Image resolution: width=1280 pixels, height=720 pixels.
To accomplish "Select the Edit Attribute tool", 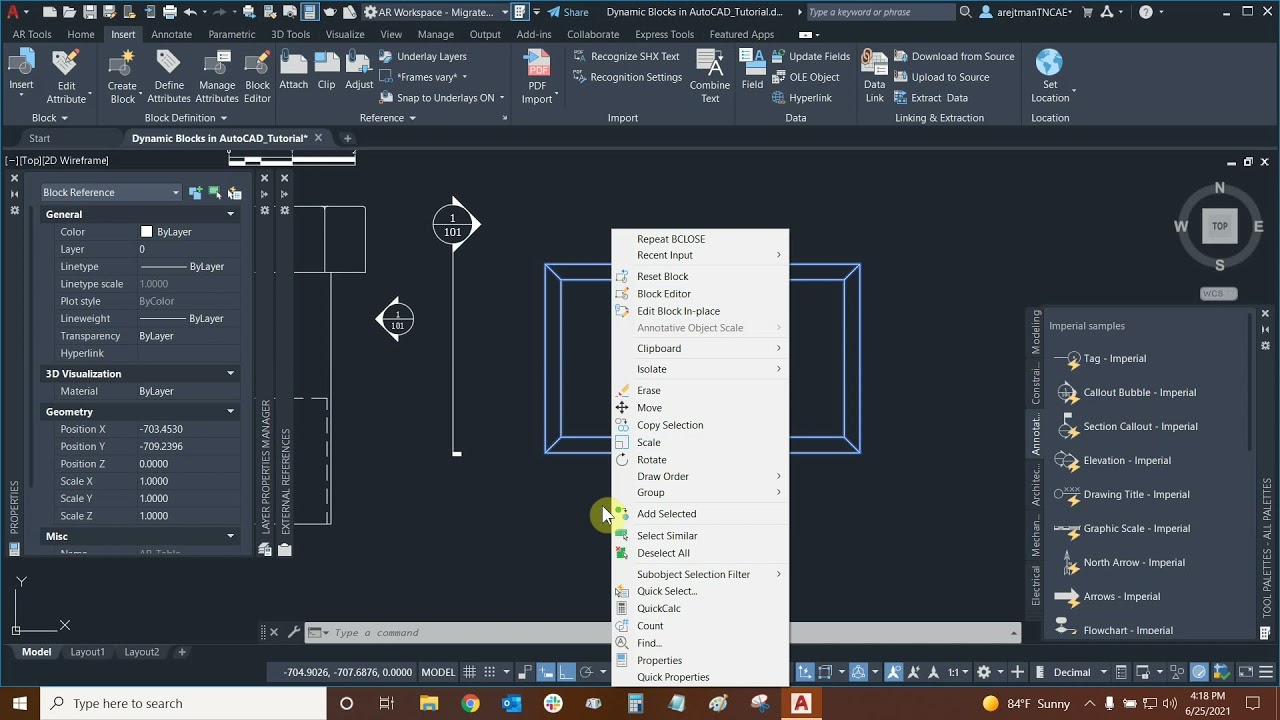I will pyautogui.click(x=66, y=77).
